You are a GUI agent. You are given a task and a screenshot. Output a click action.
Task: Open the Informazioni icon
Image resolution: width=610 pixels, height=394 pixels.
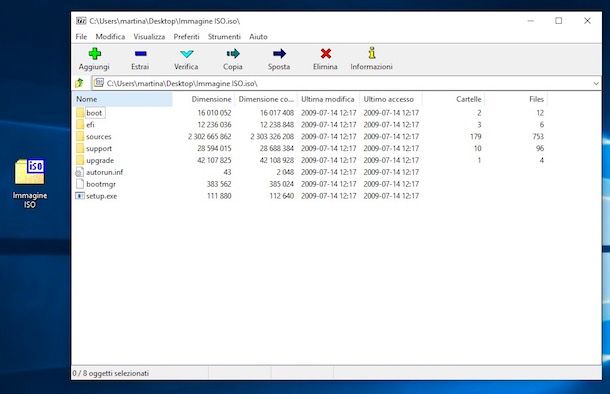point(372,53)
